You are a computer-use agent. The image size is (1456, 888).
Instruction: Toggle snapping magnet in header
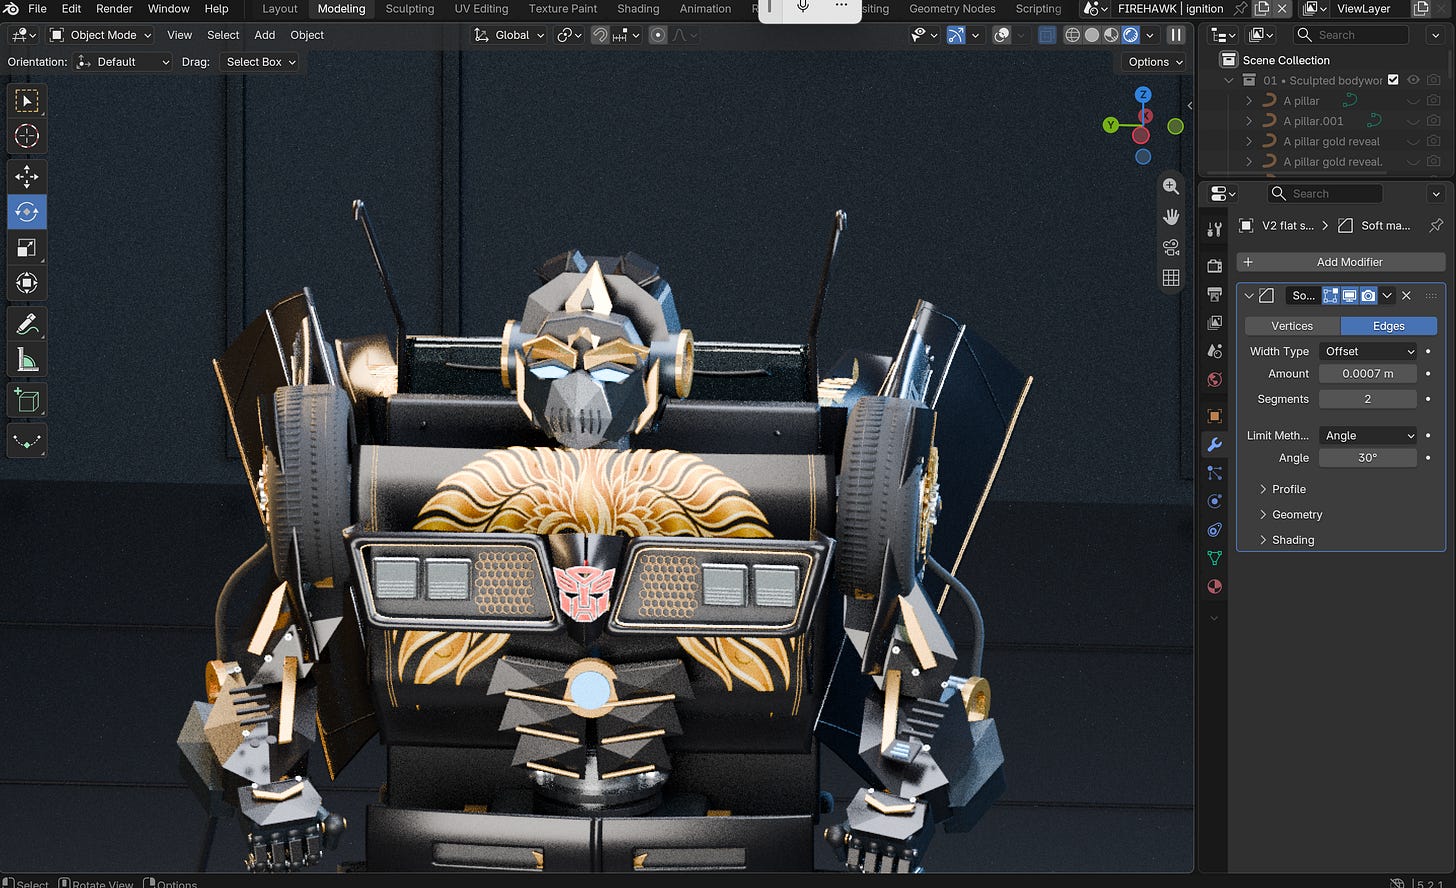pyautogui.click(x=600, y=35)
